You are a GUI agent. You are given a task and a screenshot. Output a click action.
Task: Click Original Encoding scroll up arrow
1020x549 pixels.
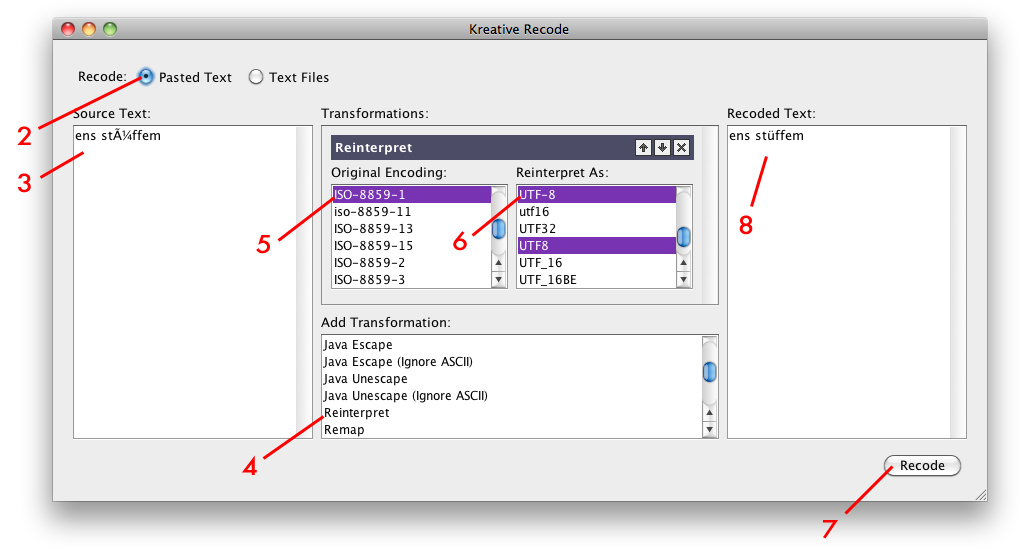point(499,263)
